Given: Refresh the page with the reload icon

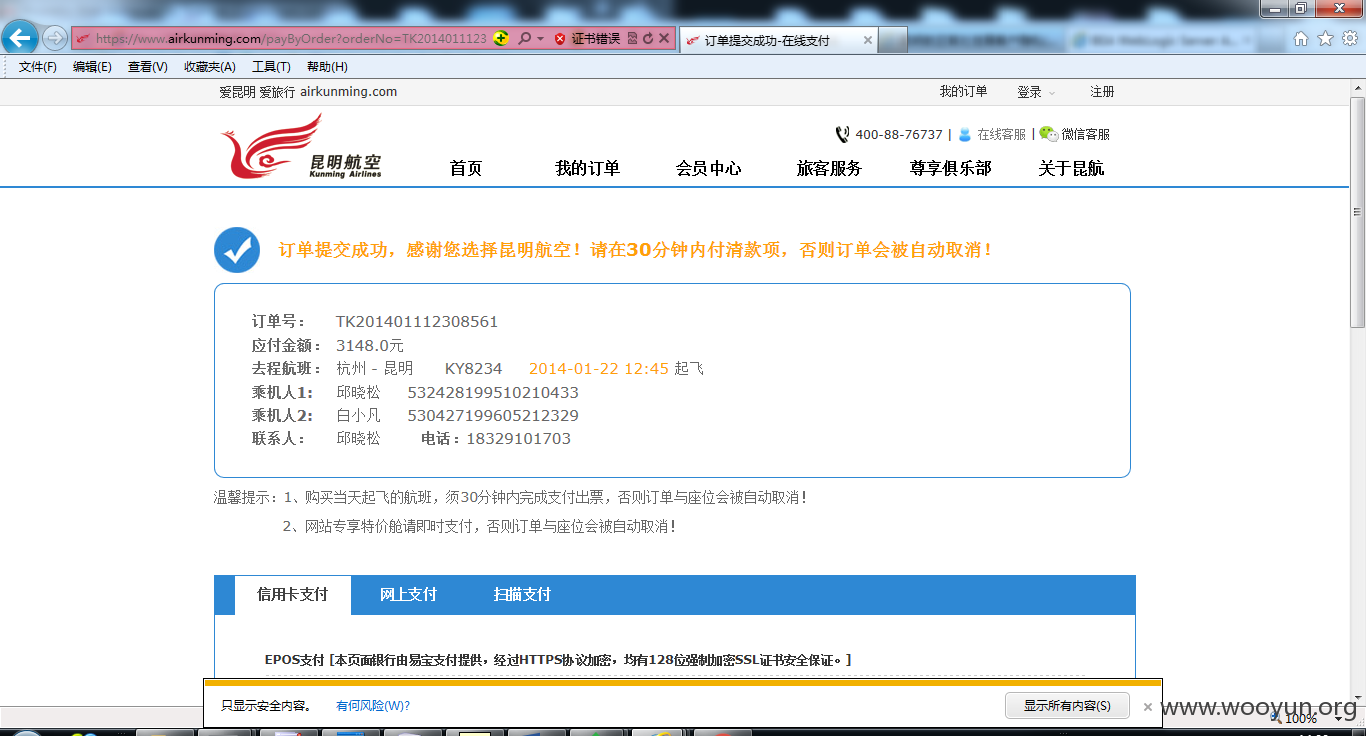Looking at the screenshot, I should click(647, 39).
